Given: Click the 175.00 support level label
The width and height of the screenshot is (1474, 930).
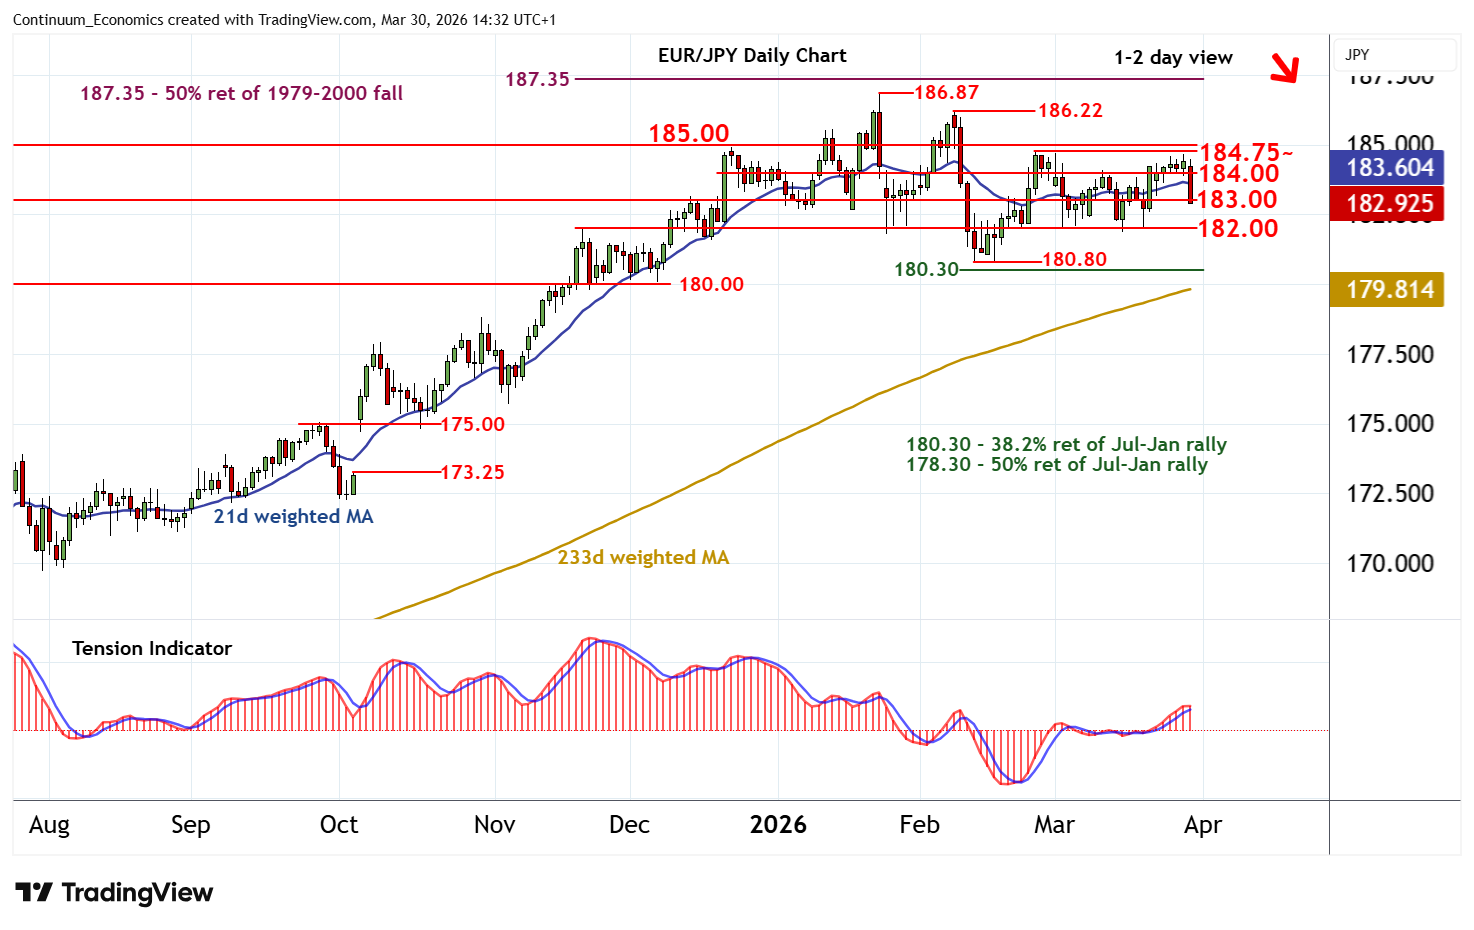Looking at the screenshot, I should point(472,425).
